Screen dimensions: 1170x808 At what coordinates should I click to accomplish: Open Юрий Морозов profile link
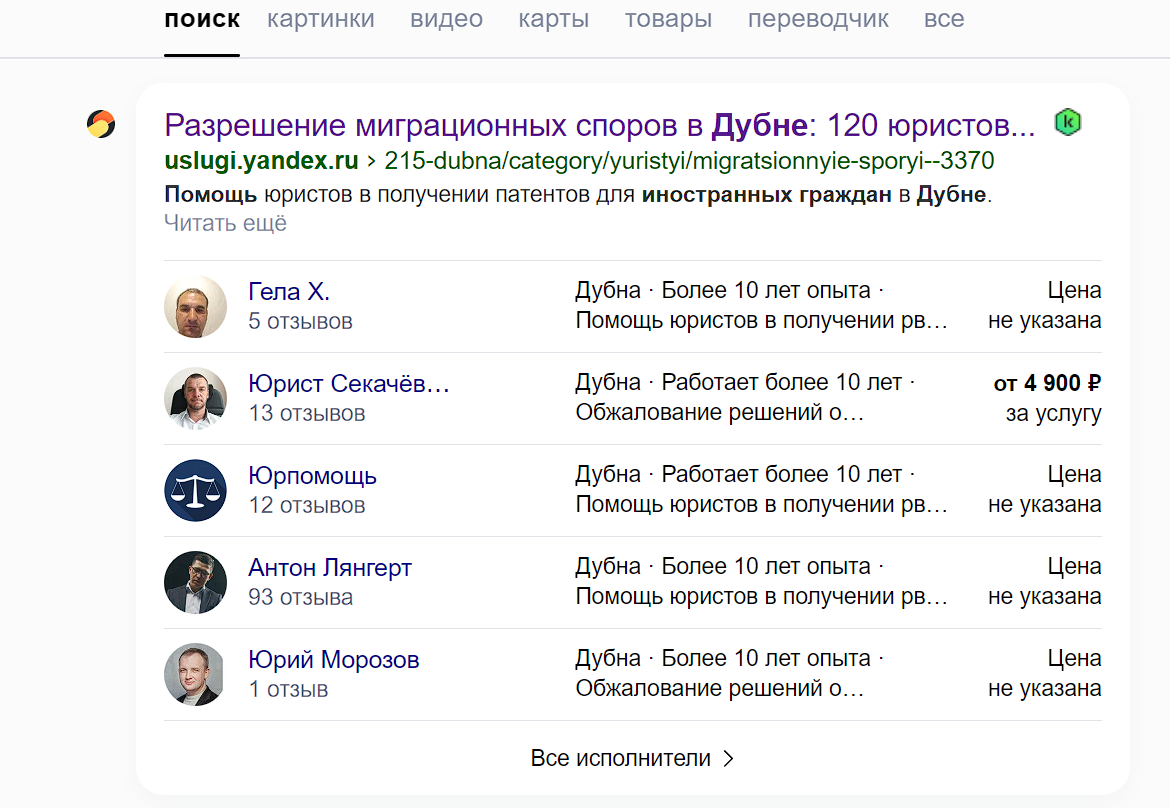(334, 660)
